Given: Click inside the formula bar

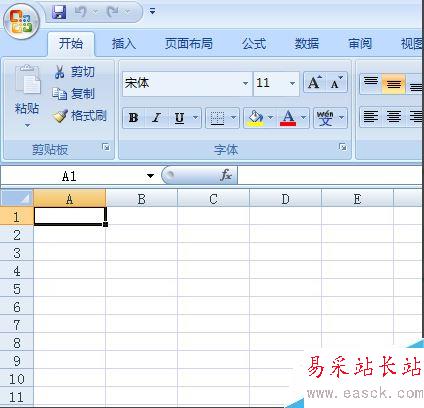Looking at the screenshot, I should click(330, 176).
